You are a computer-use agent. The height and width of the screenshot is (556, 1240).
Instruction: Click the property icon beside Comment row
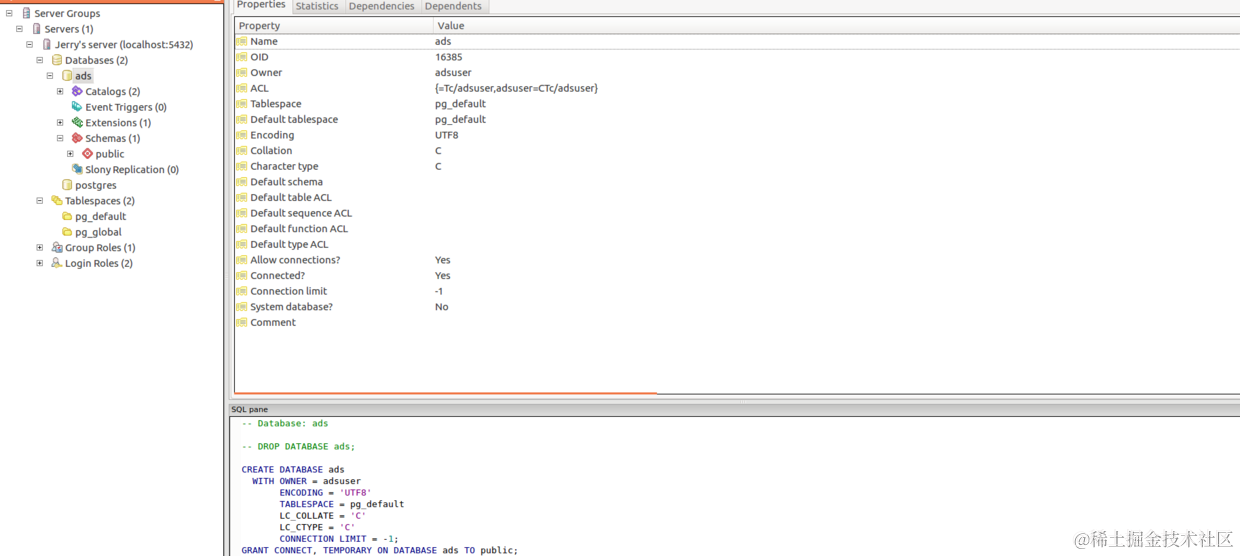point(241,323)
